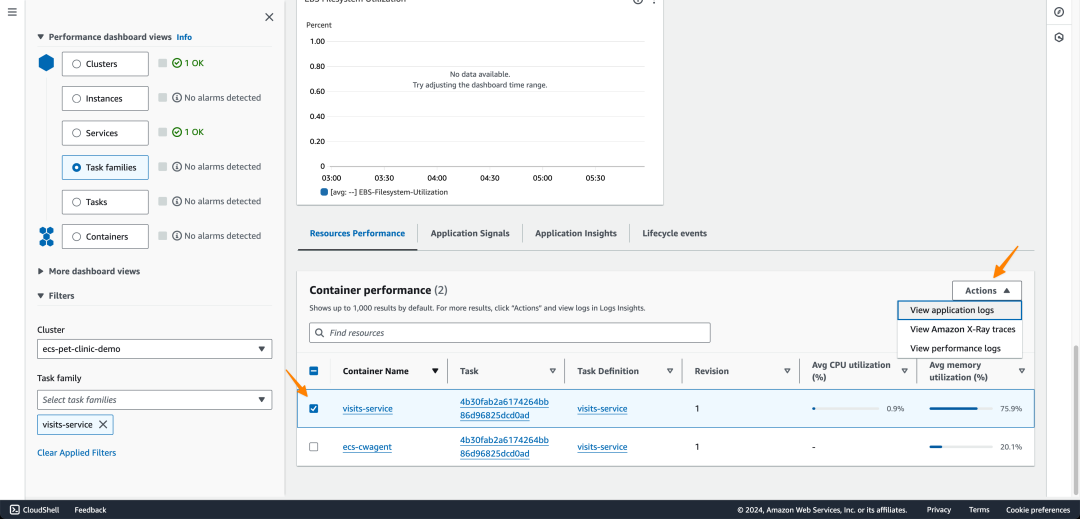Open Feedback in the footer
This screenshot has width=1080, height=519.
pos(90,510)
